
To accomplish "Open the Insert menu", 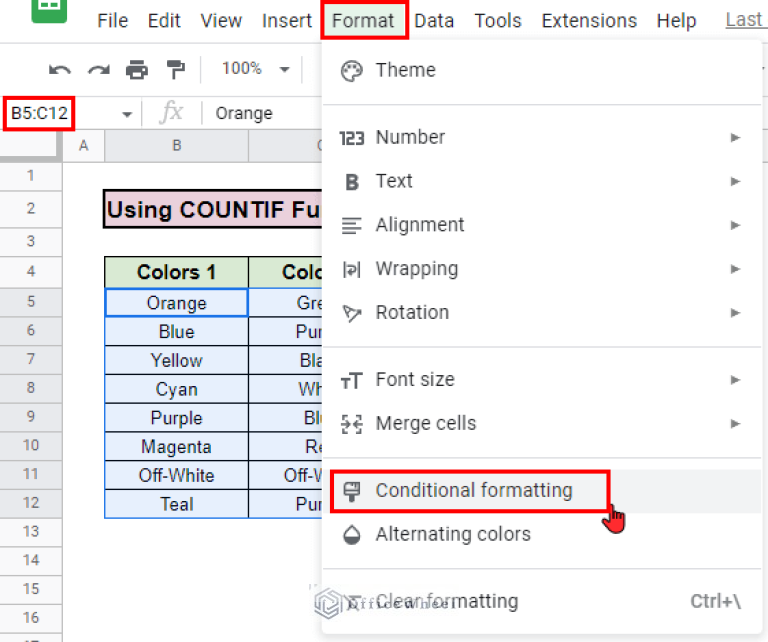I will [x=287, y=21].
